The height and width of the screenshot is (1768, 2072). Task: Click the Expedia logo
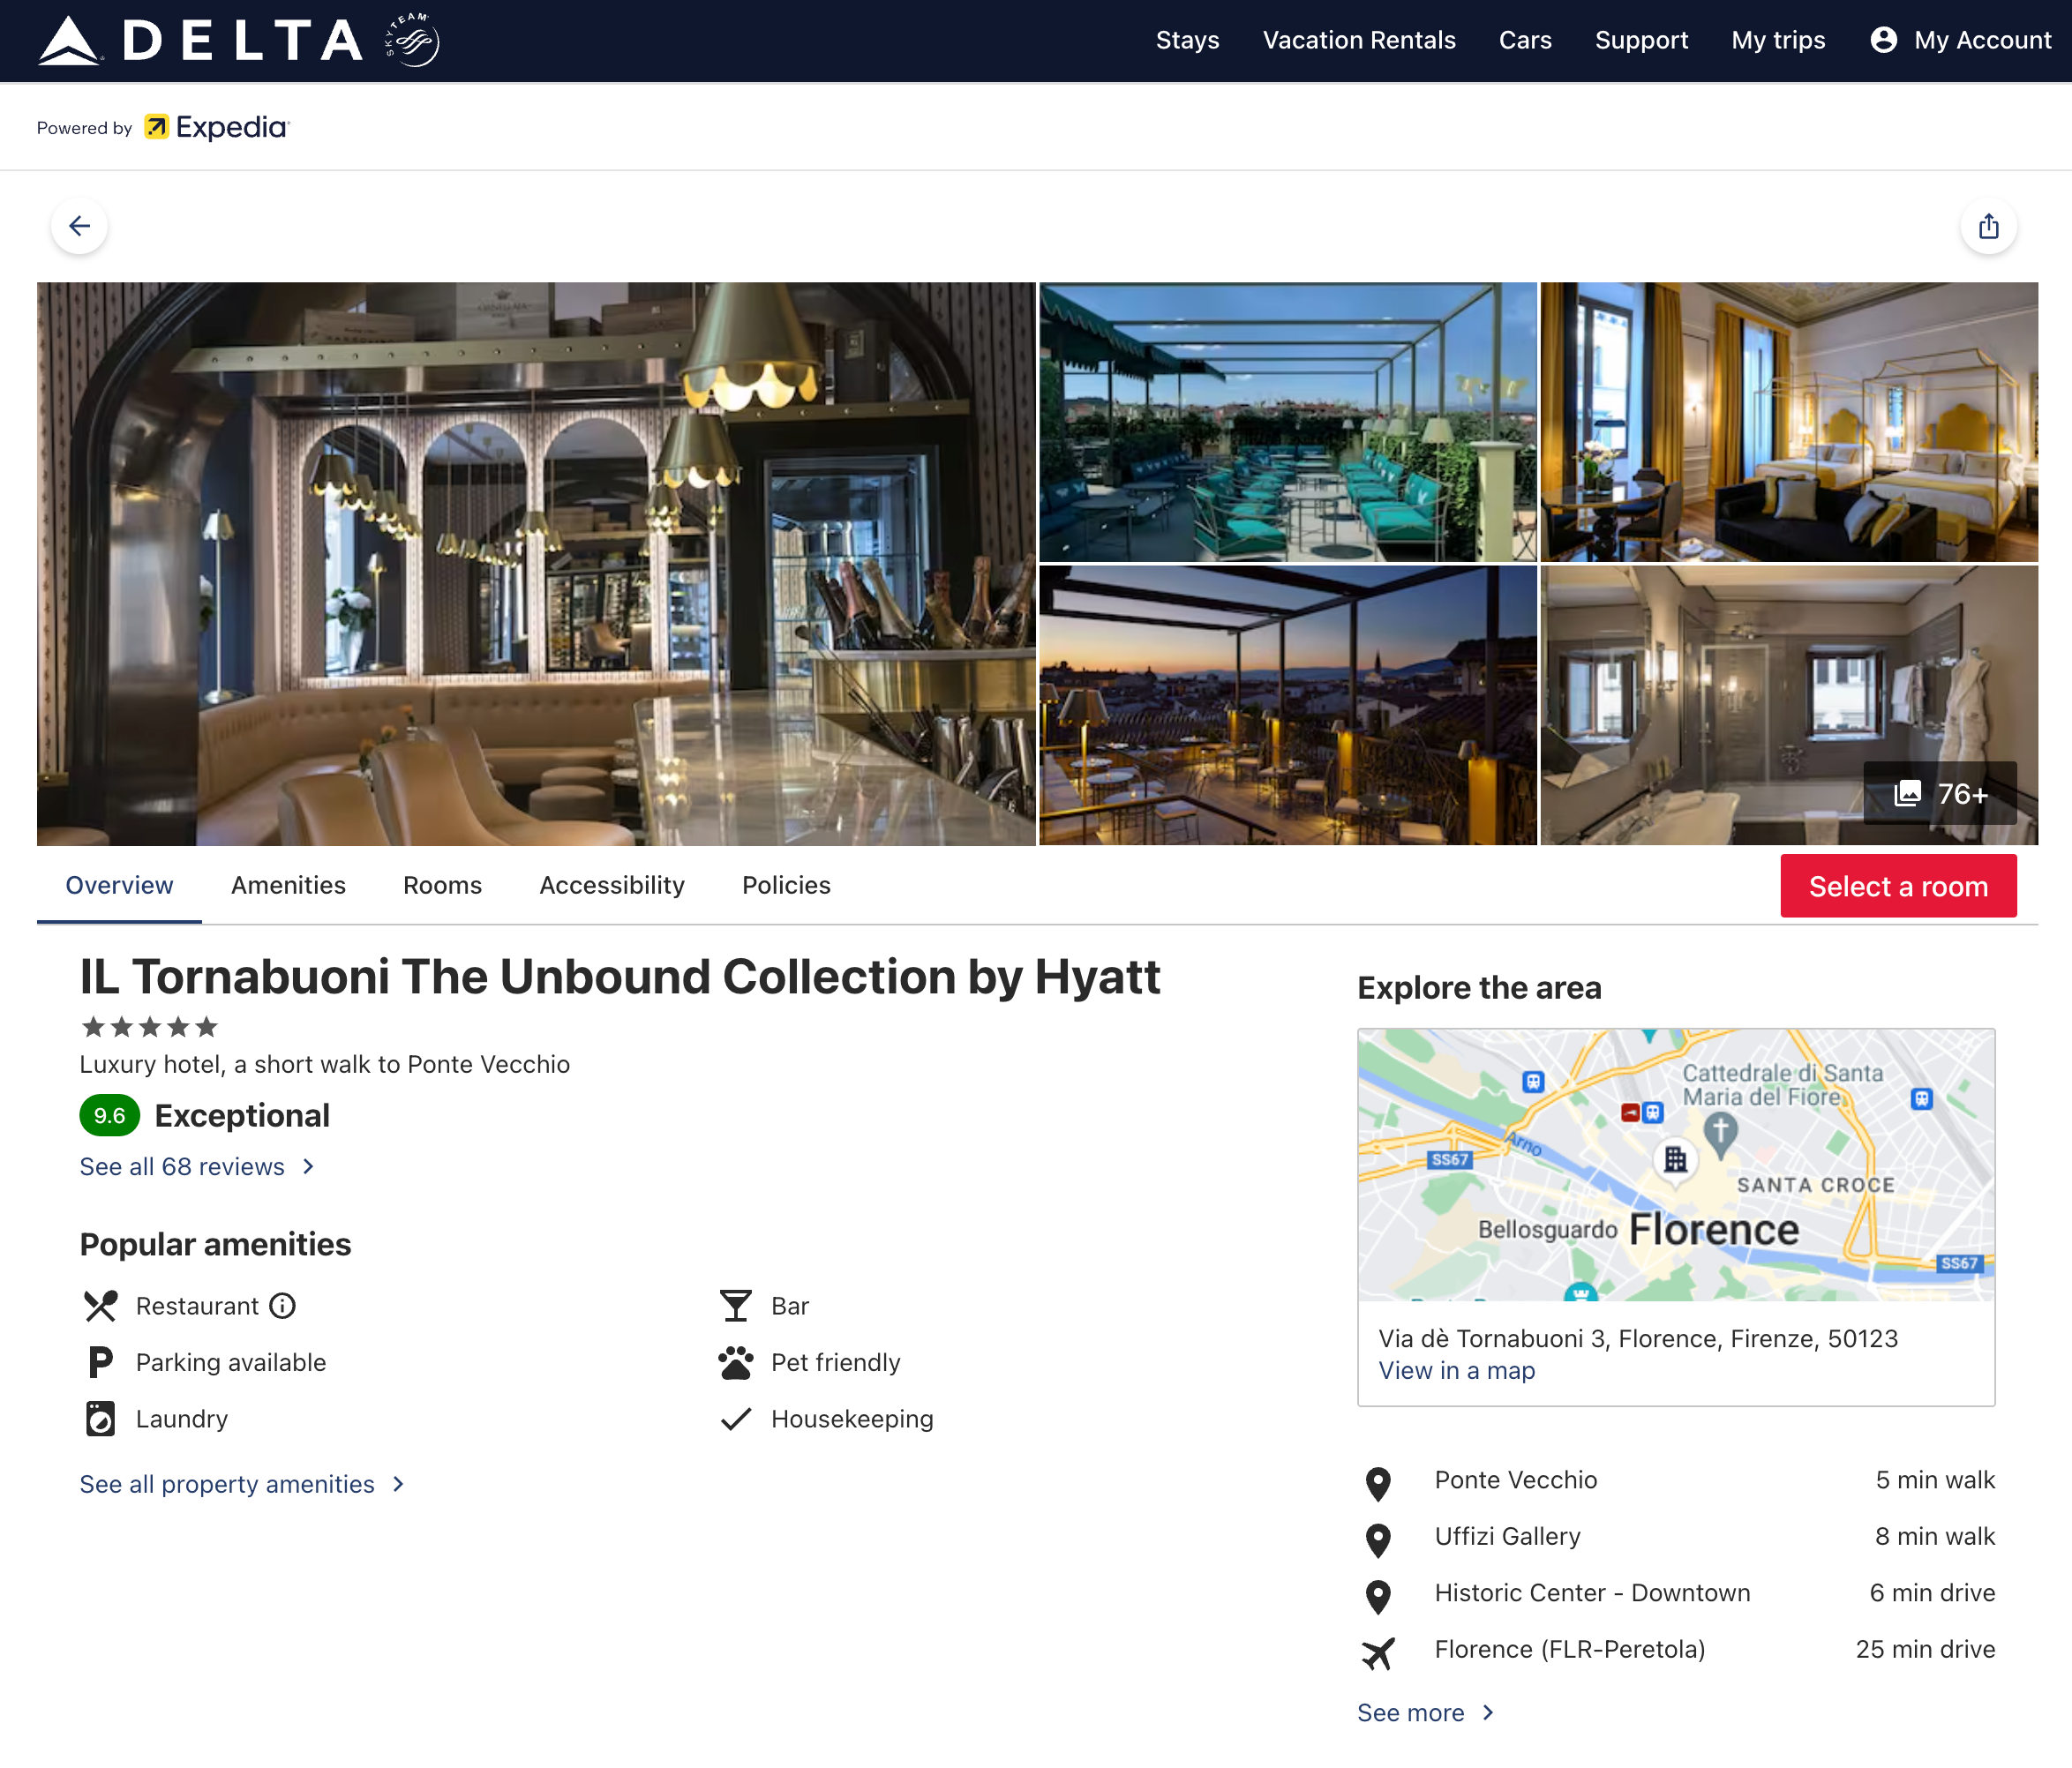[x=217, y=127]
